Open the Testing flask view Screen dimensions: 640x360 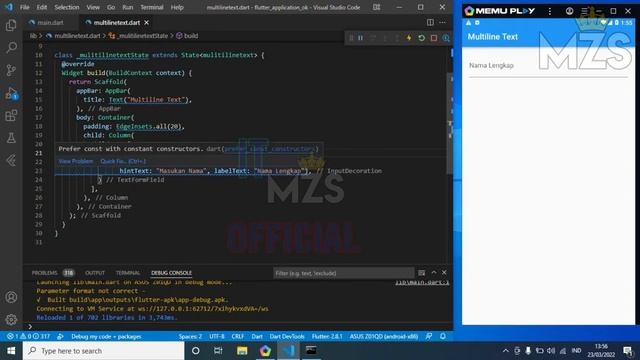pyautogui.click(x=11, y=138)
